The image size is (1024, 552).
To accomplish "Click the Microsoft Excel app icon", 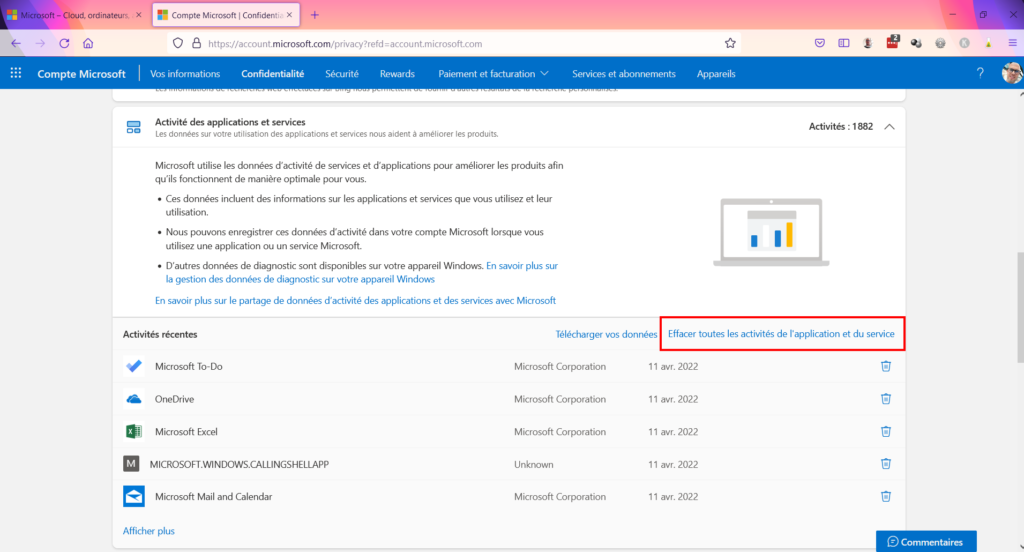I will click(134, 431).
